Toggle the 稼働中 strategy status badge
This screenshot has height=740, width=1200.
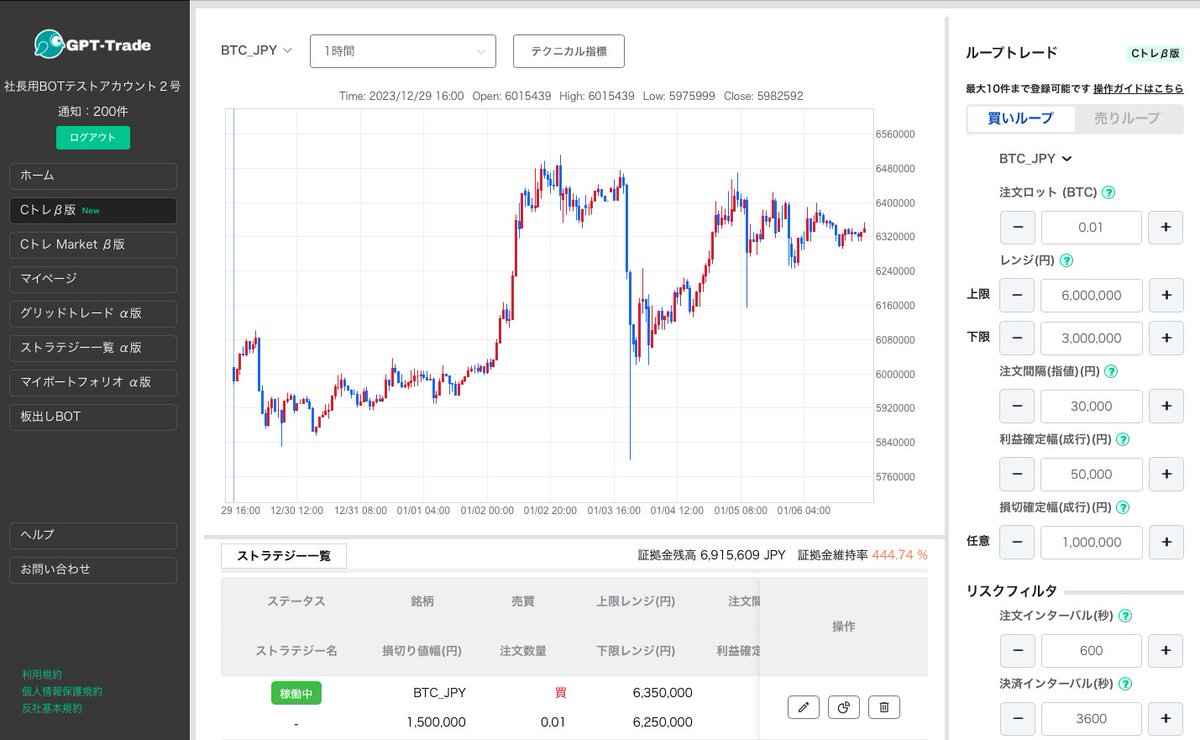point(295,692)
